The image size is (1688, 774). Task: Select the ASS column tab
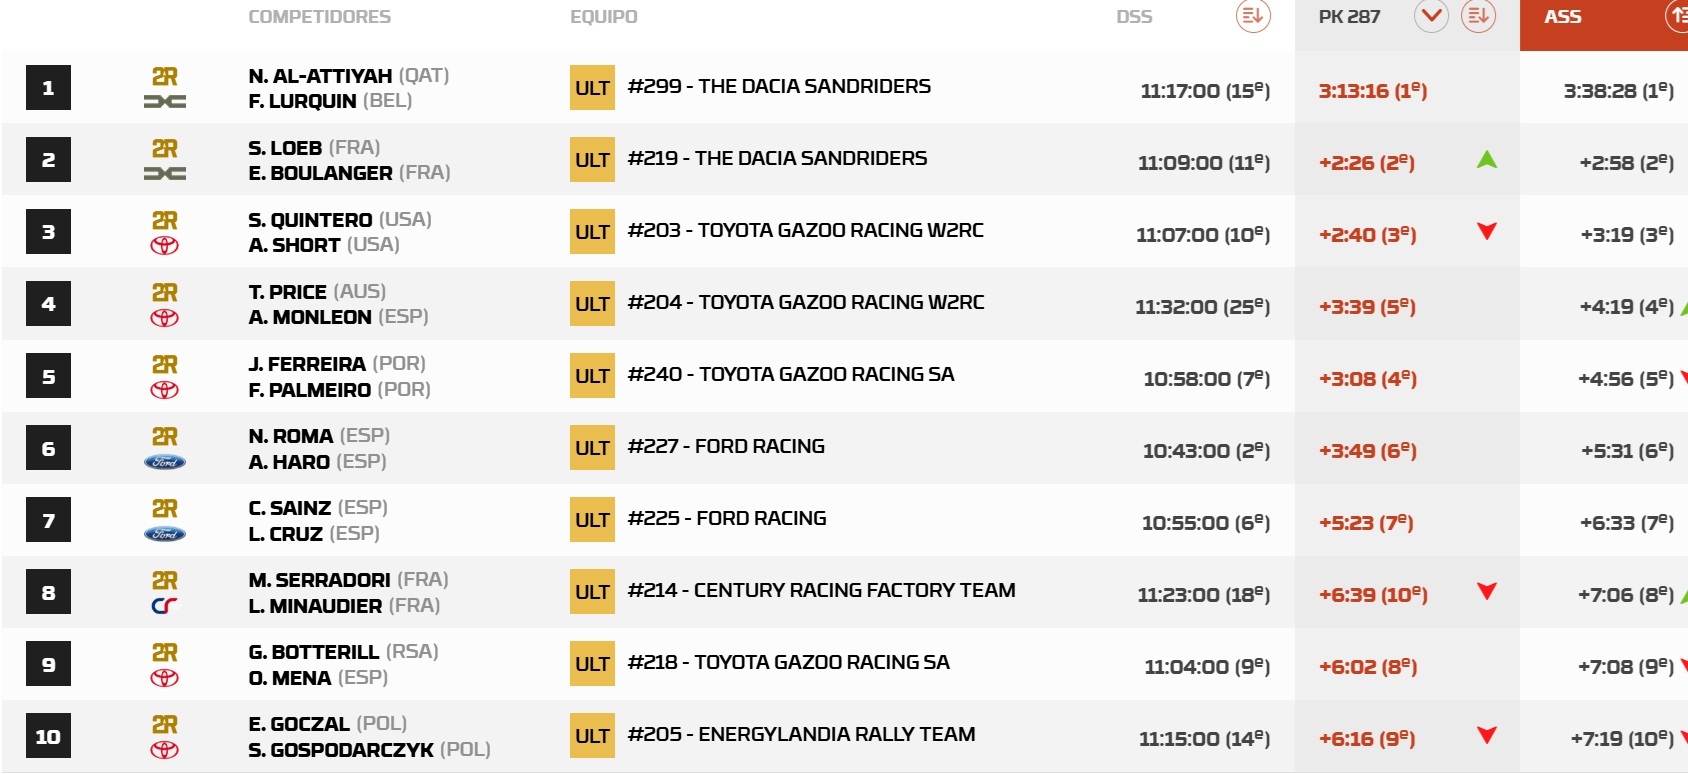coord(1563,17)
